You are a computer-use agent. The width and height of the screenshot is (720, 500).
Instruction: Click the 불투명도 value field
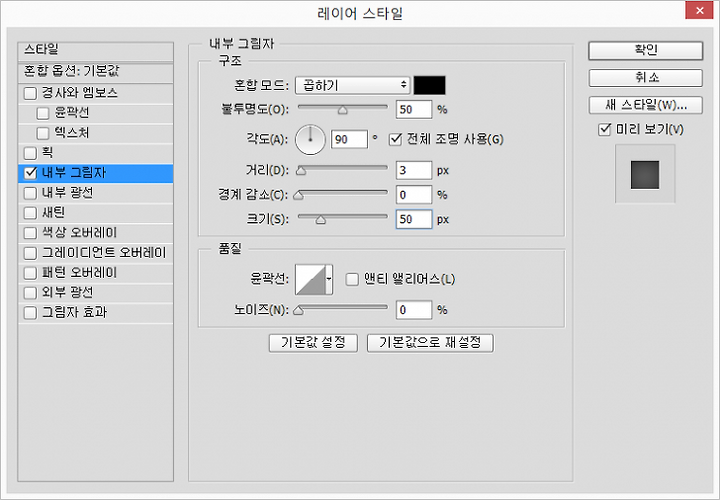click(414, 110)
